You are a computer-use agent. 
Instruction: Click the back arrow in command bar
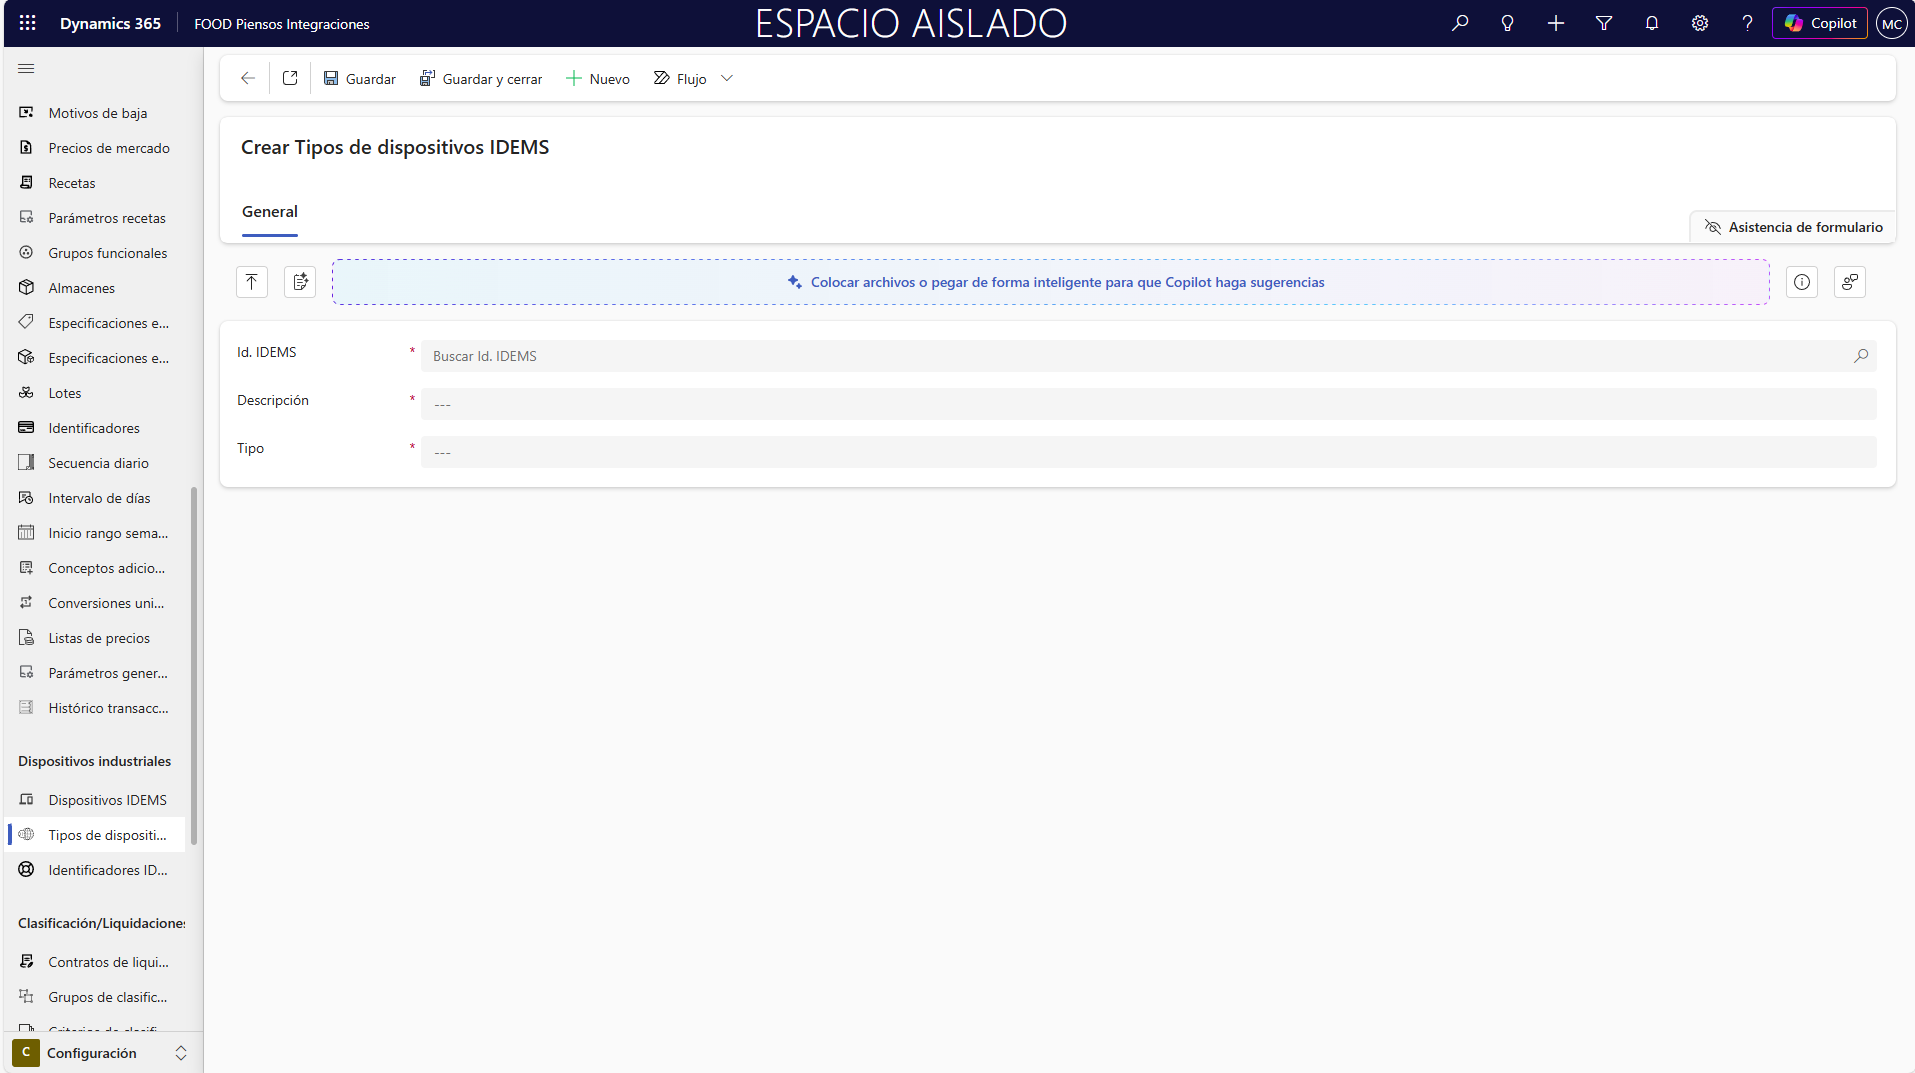(x=248, y=78)
